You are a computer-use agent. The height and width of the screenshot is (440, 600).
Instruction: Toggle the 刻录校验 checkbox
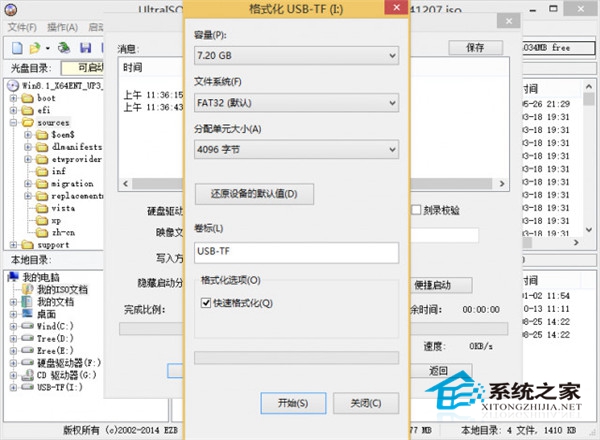point(416,210)
